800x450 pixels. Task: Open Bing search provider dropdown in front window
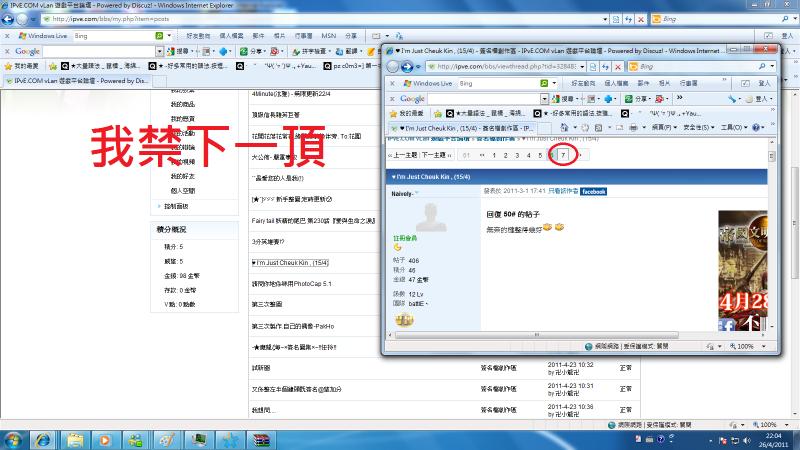coord(772,67)
